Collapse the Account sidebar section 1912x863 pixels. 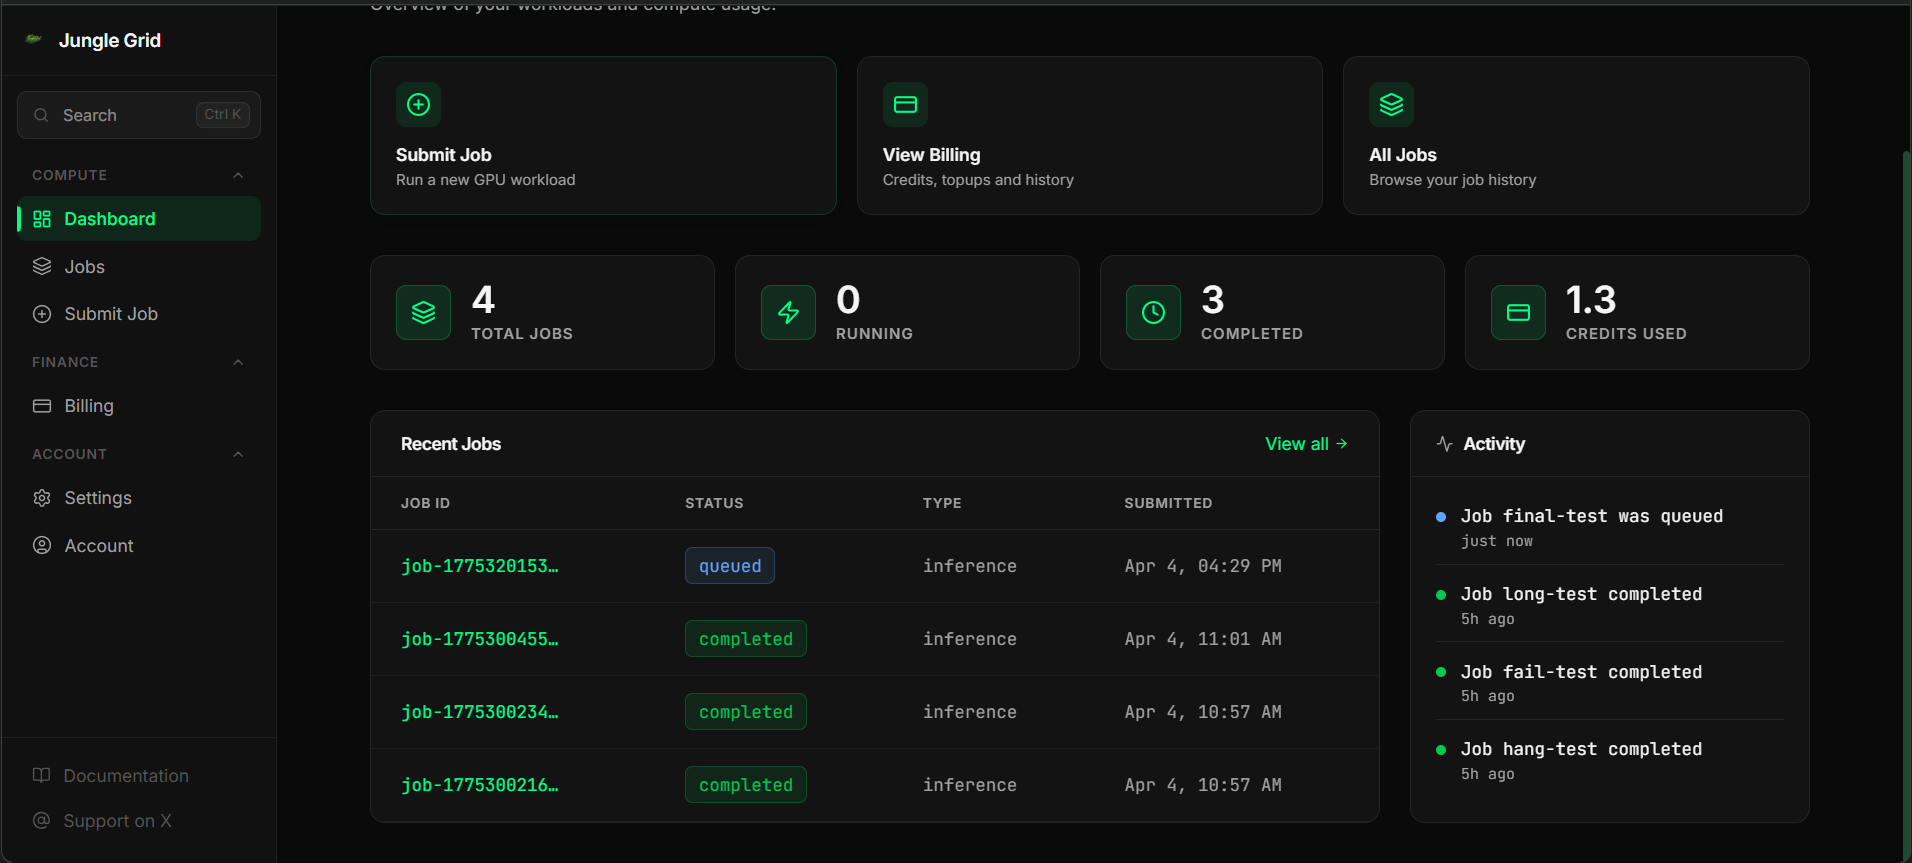pyautogui.click(x=238, y=455)
